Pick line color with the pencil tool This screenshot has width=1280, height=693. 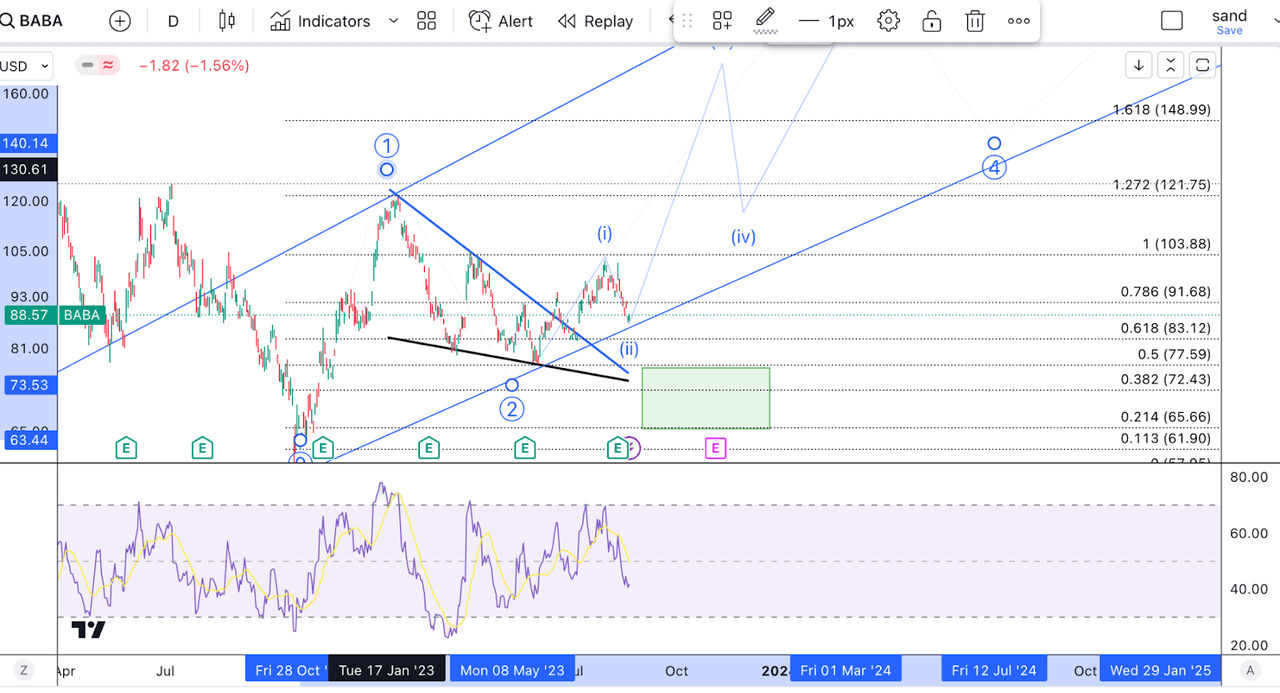point(765,20)
